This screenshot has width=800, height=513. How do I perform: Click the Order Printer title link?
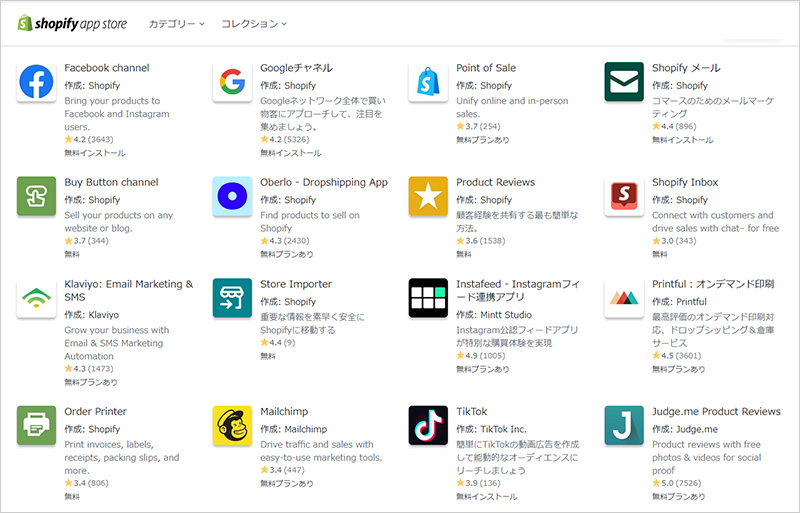point(95,411)
